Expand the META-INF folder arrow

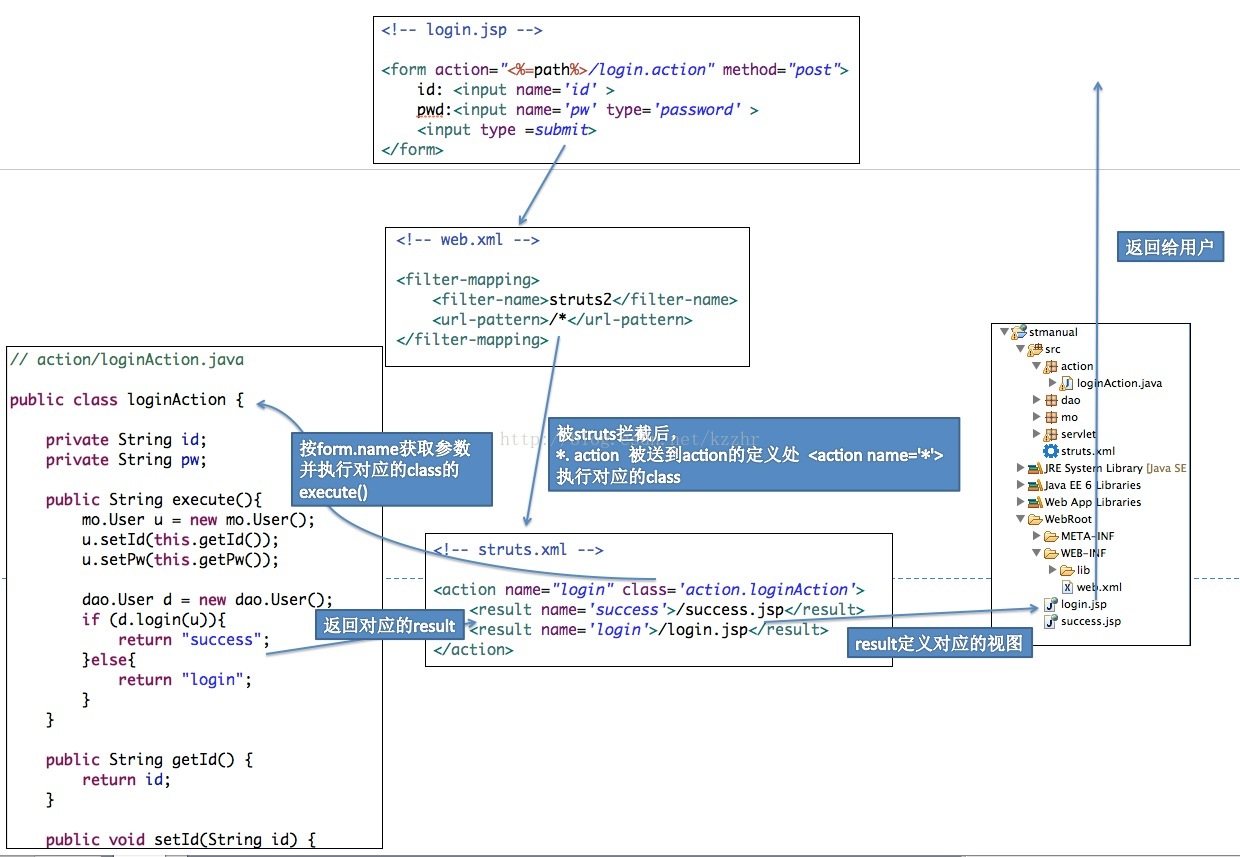pos(1036,536)
